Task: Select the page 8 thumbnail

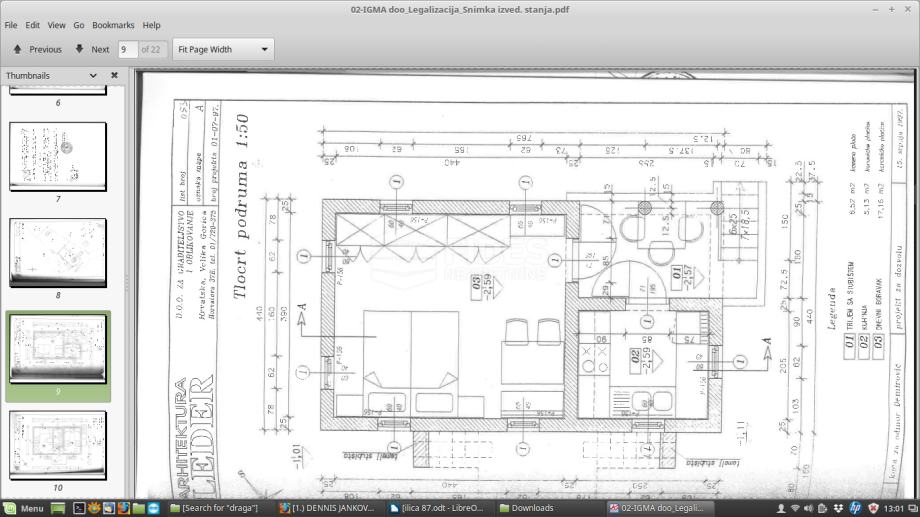Action: pyautogui.click(x=58, y=253)
